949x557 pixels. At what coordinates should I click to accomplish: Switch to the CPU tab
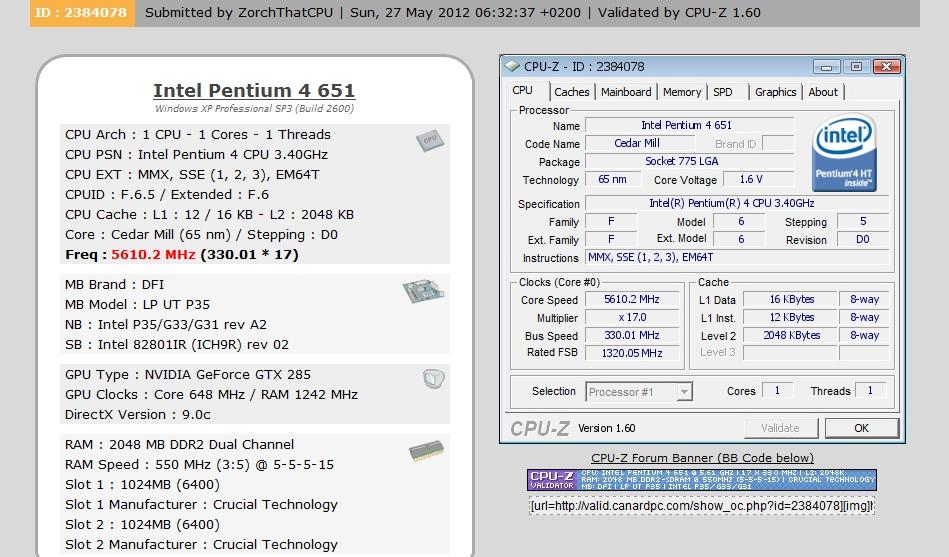522,90
